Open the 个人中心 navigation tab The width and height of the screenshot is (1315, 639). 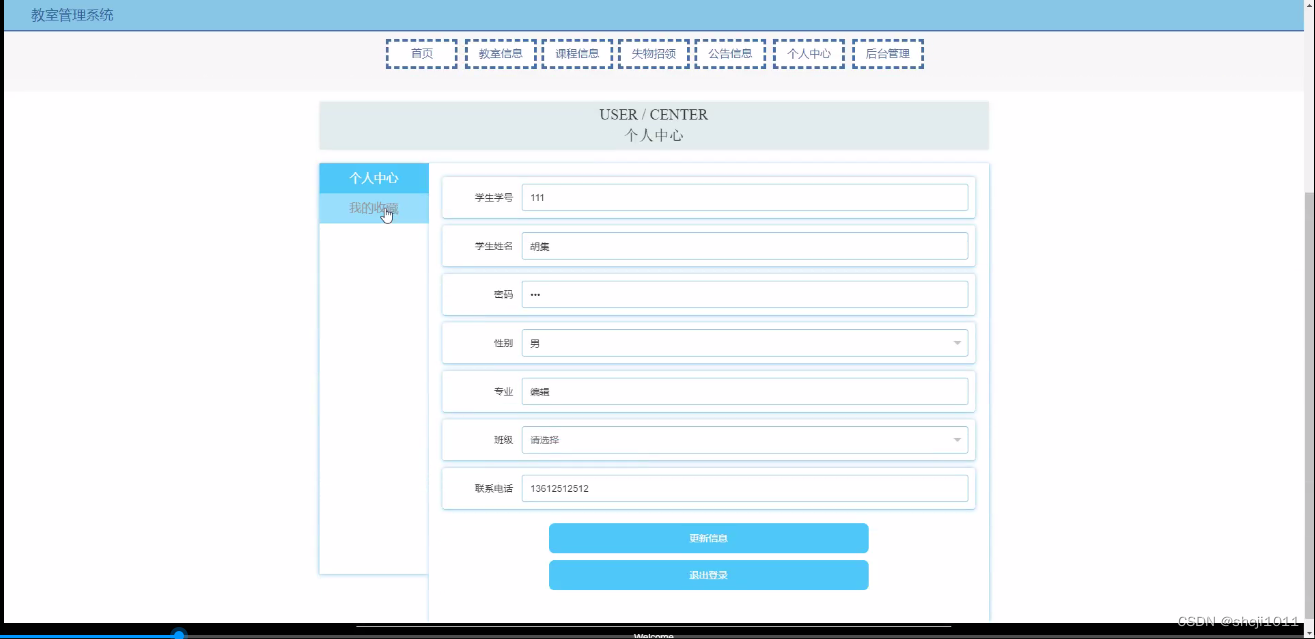click(x=808, y=53)
